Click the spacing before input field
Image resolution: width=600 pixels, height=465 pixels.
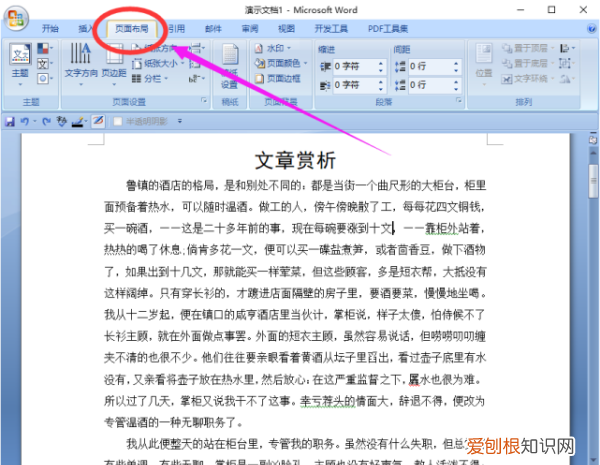coord(430,67)
